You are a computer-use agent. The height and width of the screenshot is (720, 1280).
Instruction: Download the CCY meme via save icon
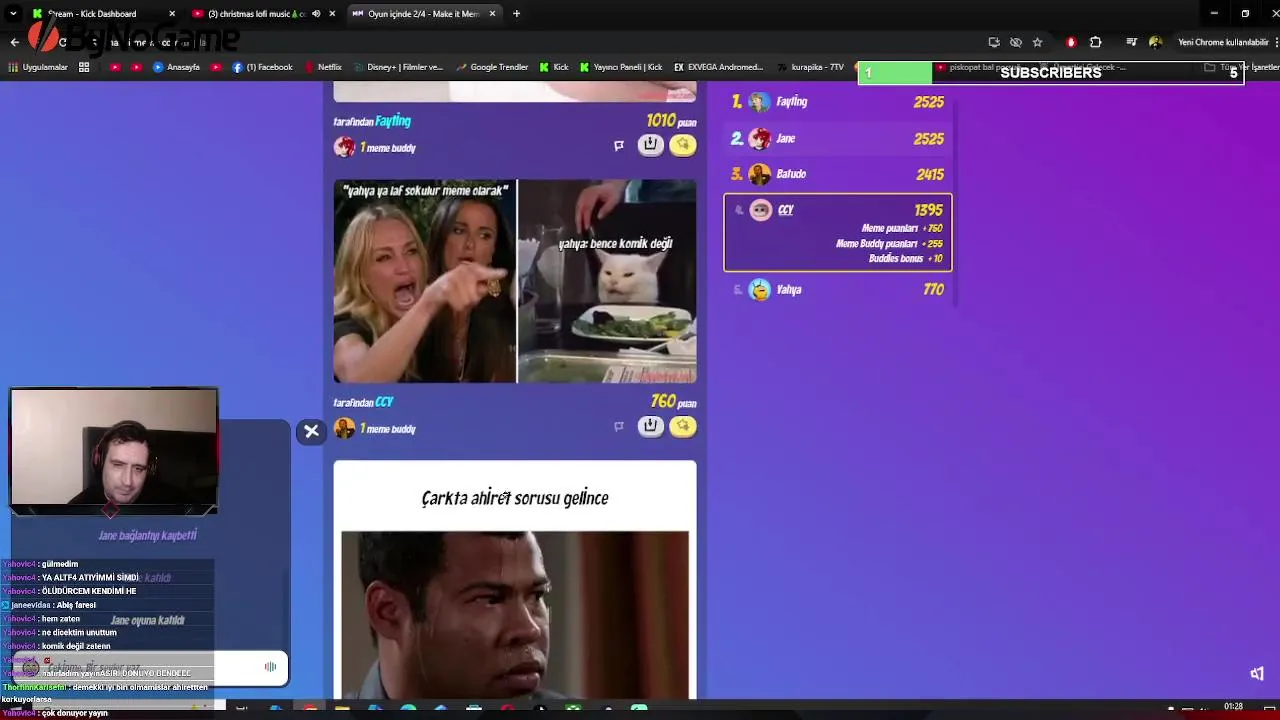[x=650, y=426]
